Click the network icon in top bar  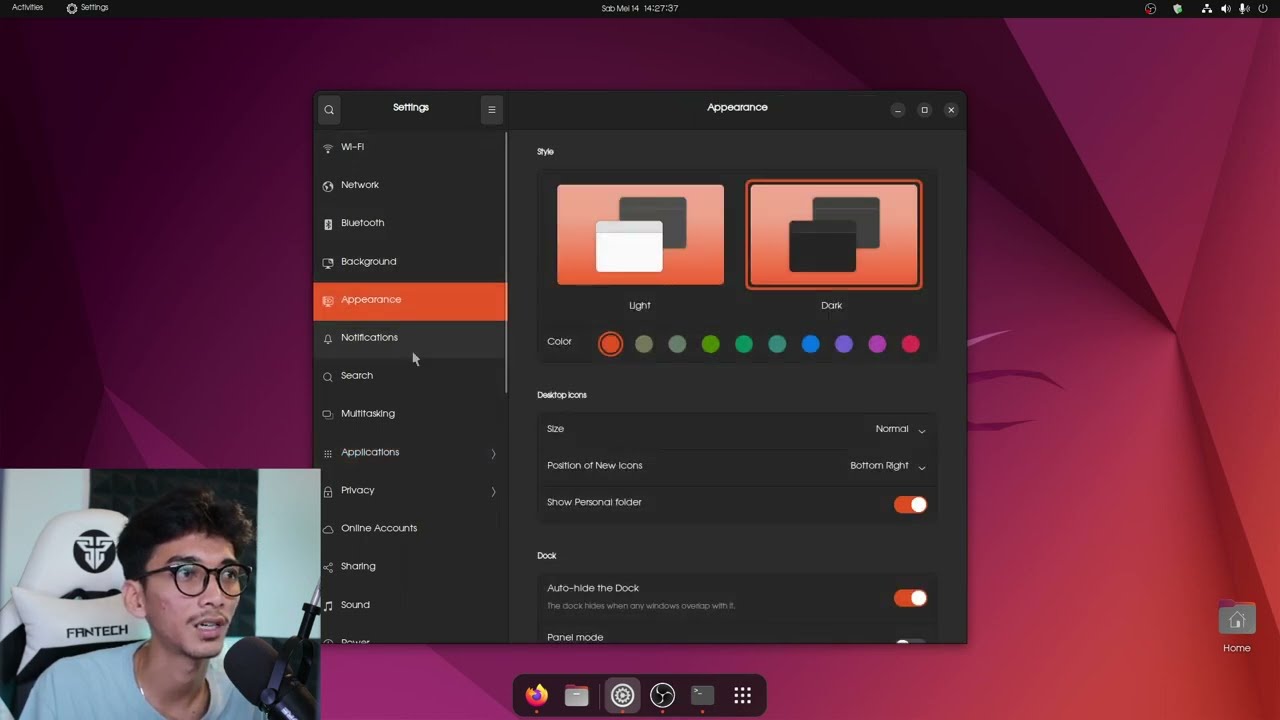coord(1207,8)
